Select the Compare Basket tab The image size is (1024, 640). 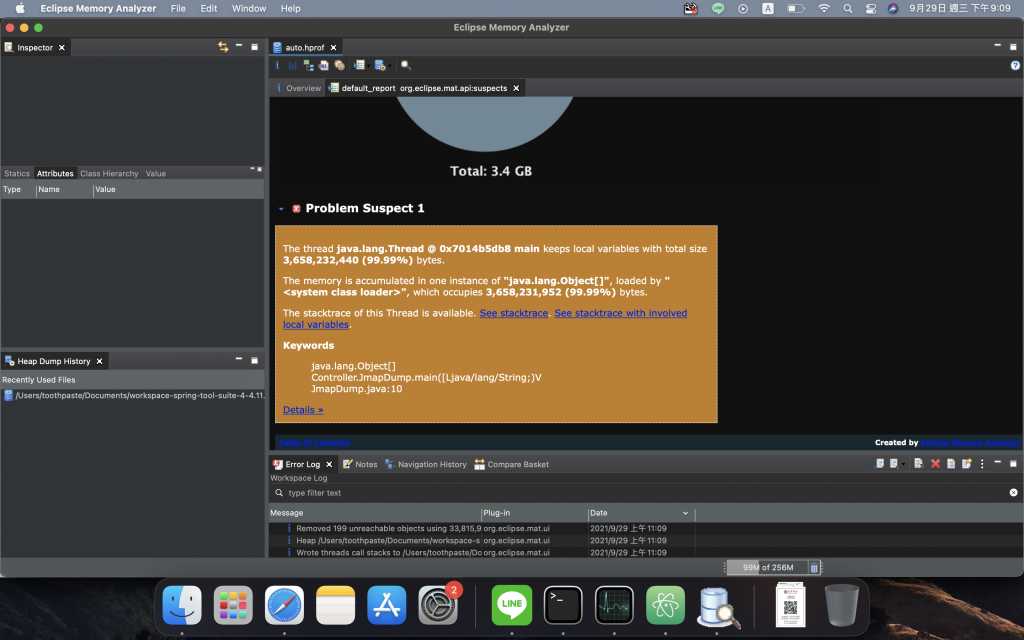tap(511, 464)
